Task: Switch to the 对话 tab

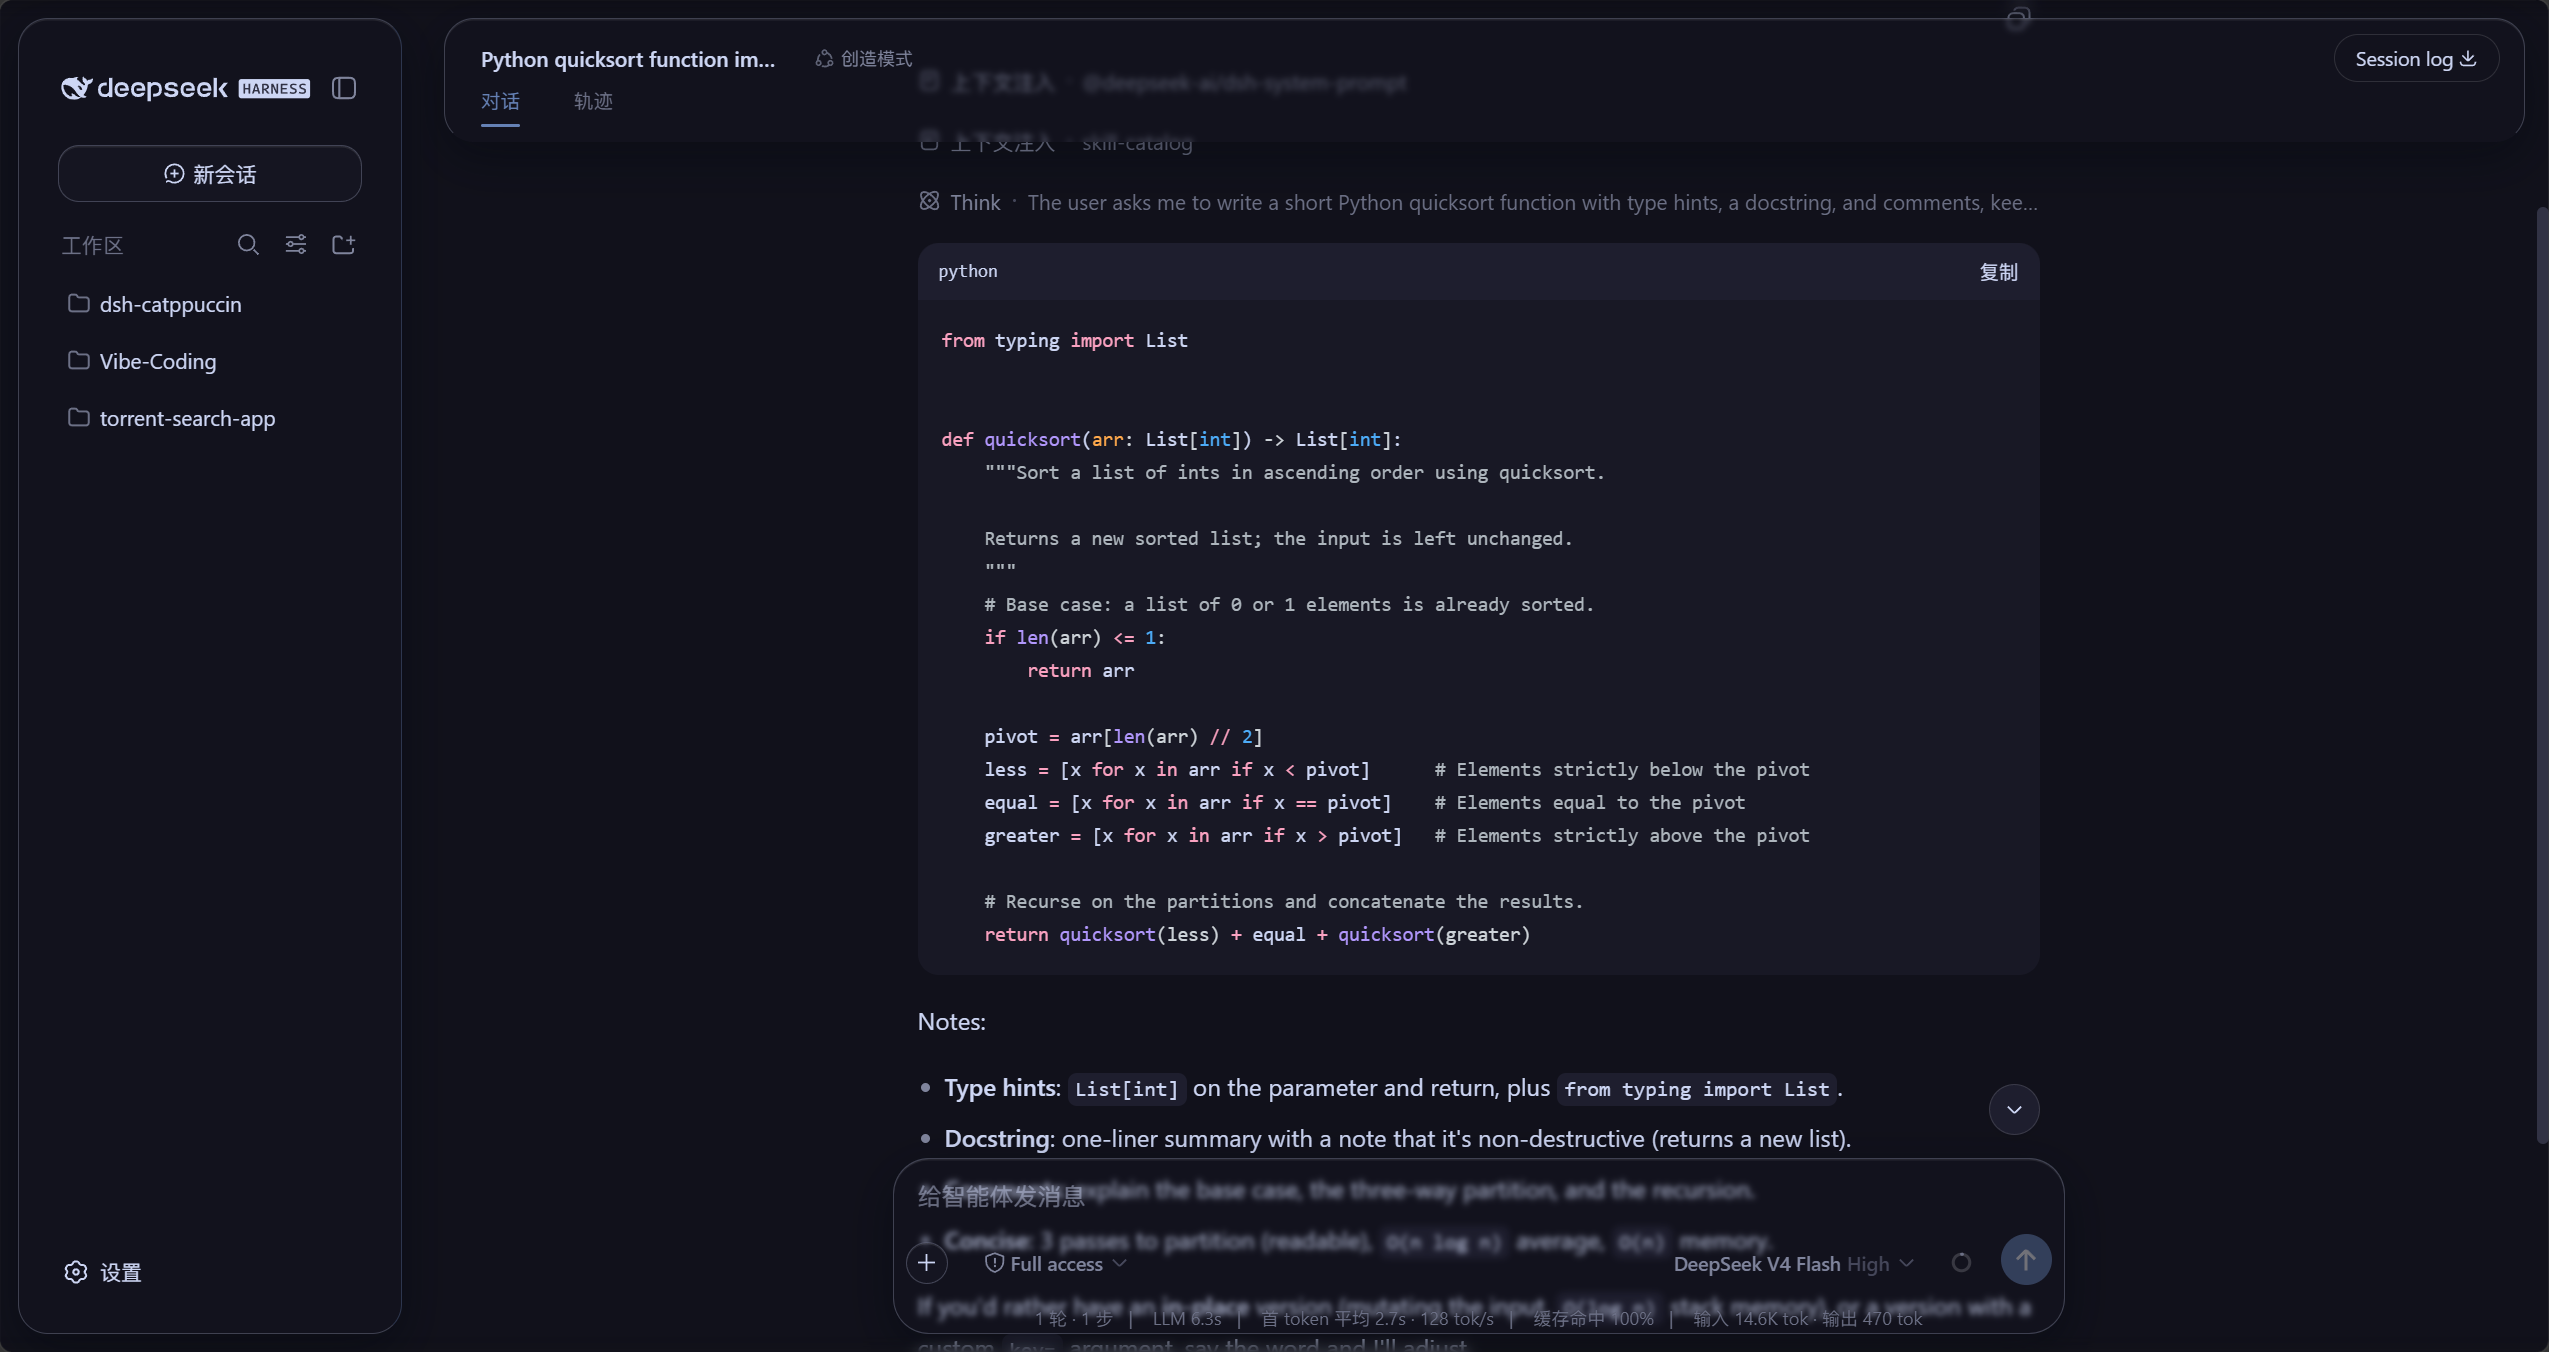Action: click(500, 102)
